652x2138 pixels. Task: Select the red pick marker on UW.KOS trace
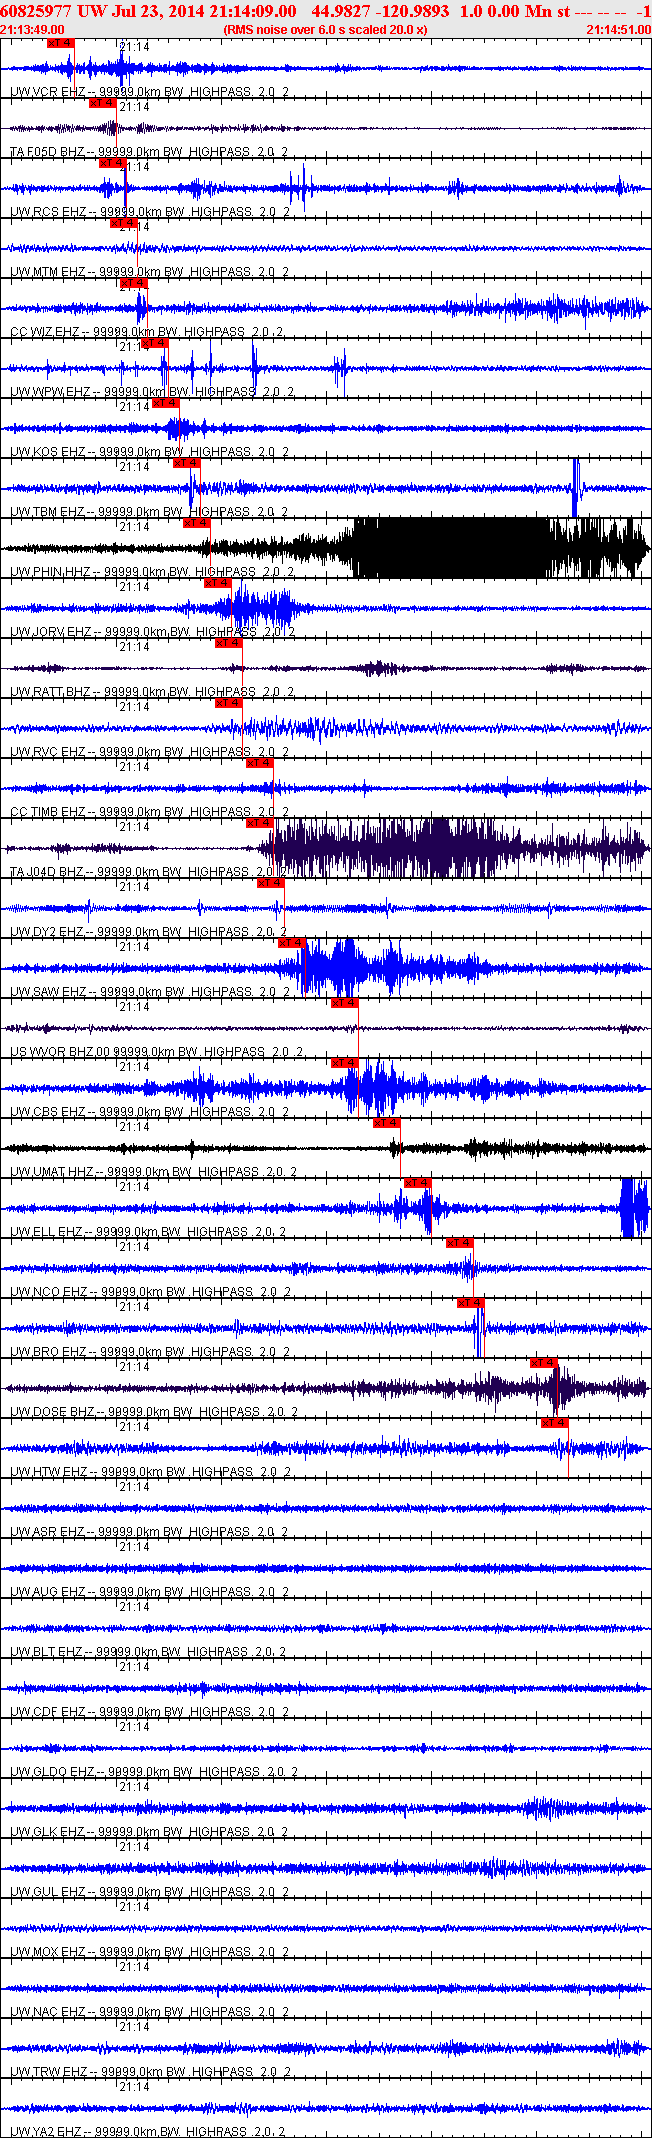coord(166,403)
